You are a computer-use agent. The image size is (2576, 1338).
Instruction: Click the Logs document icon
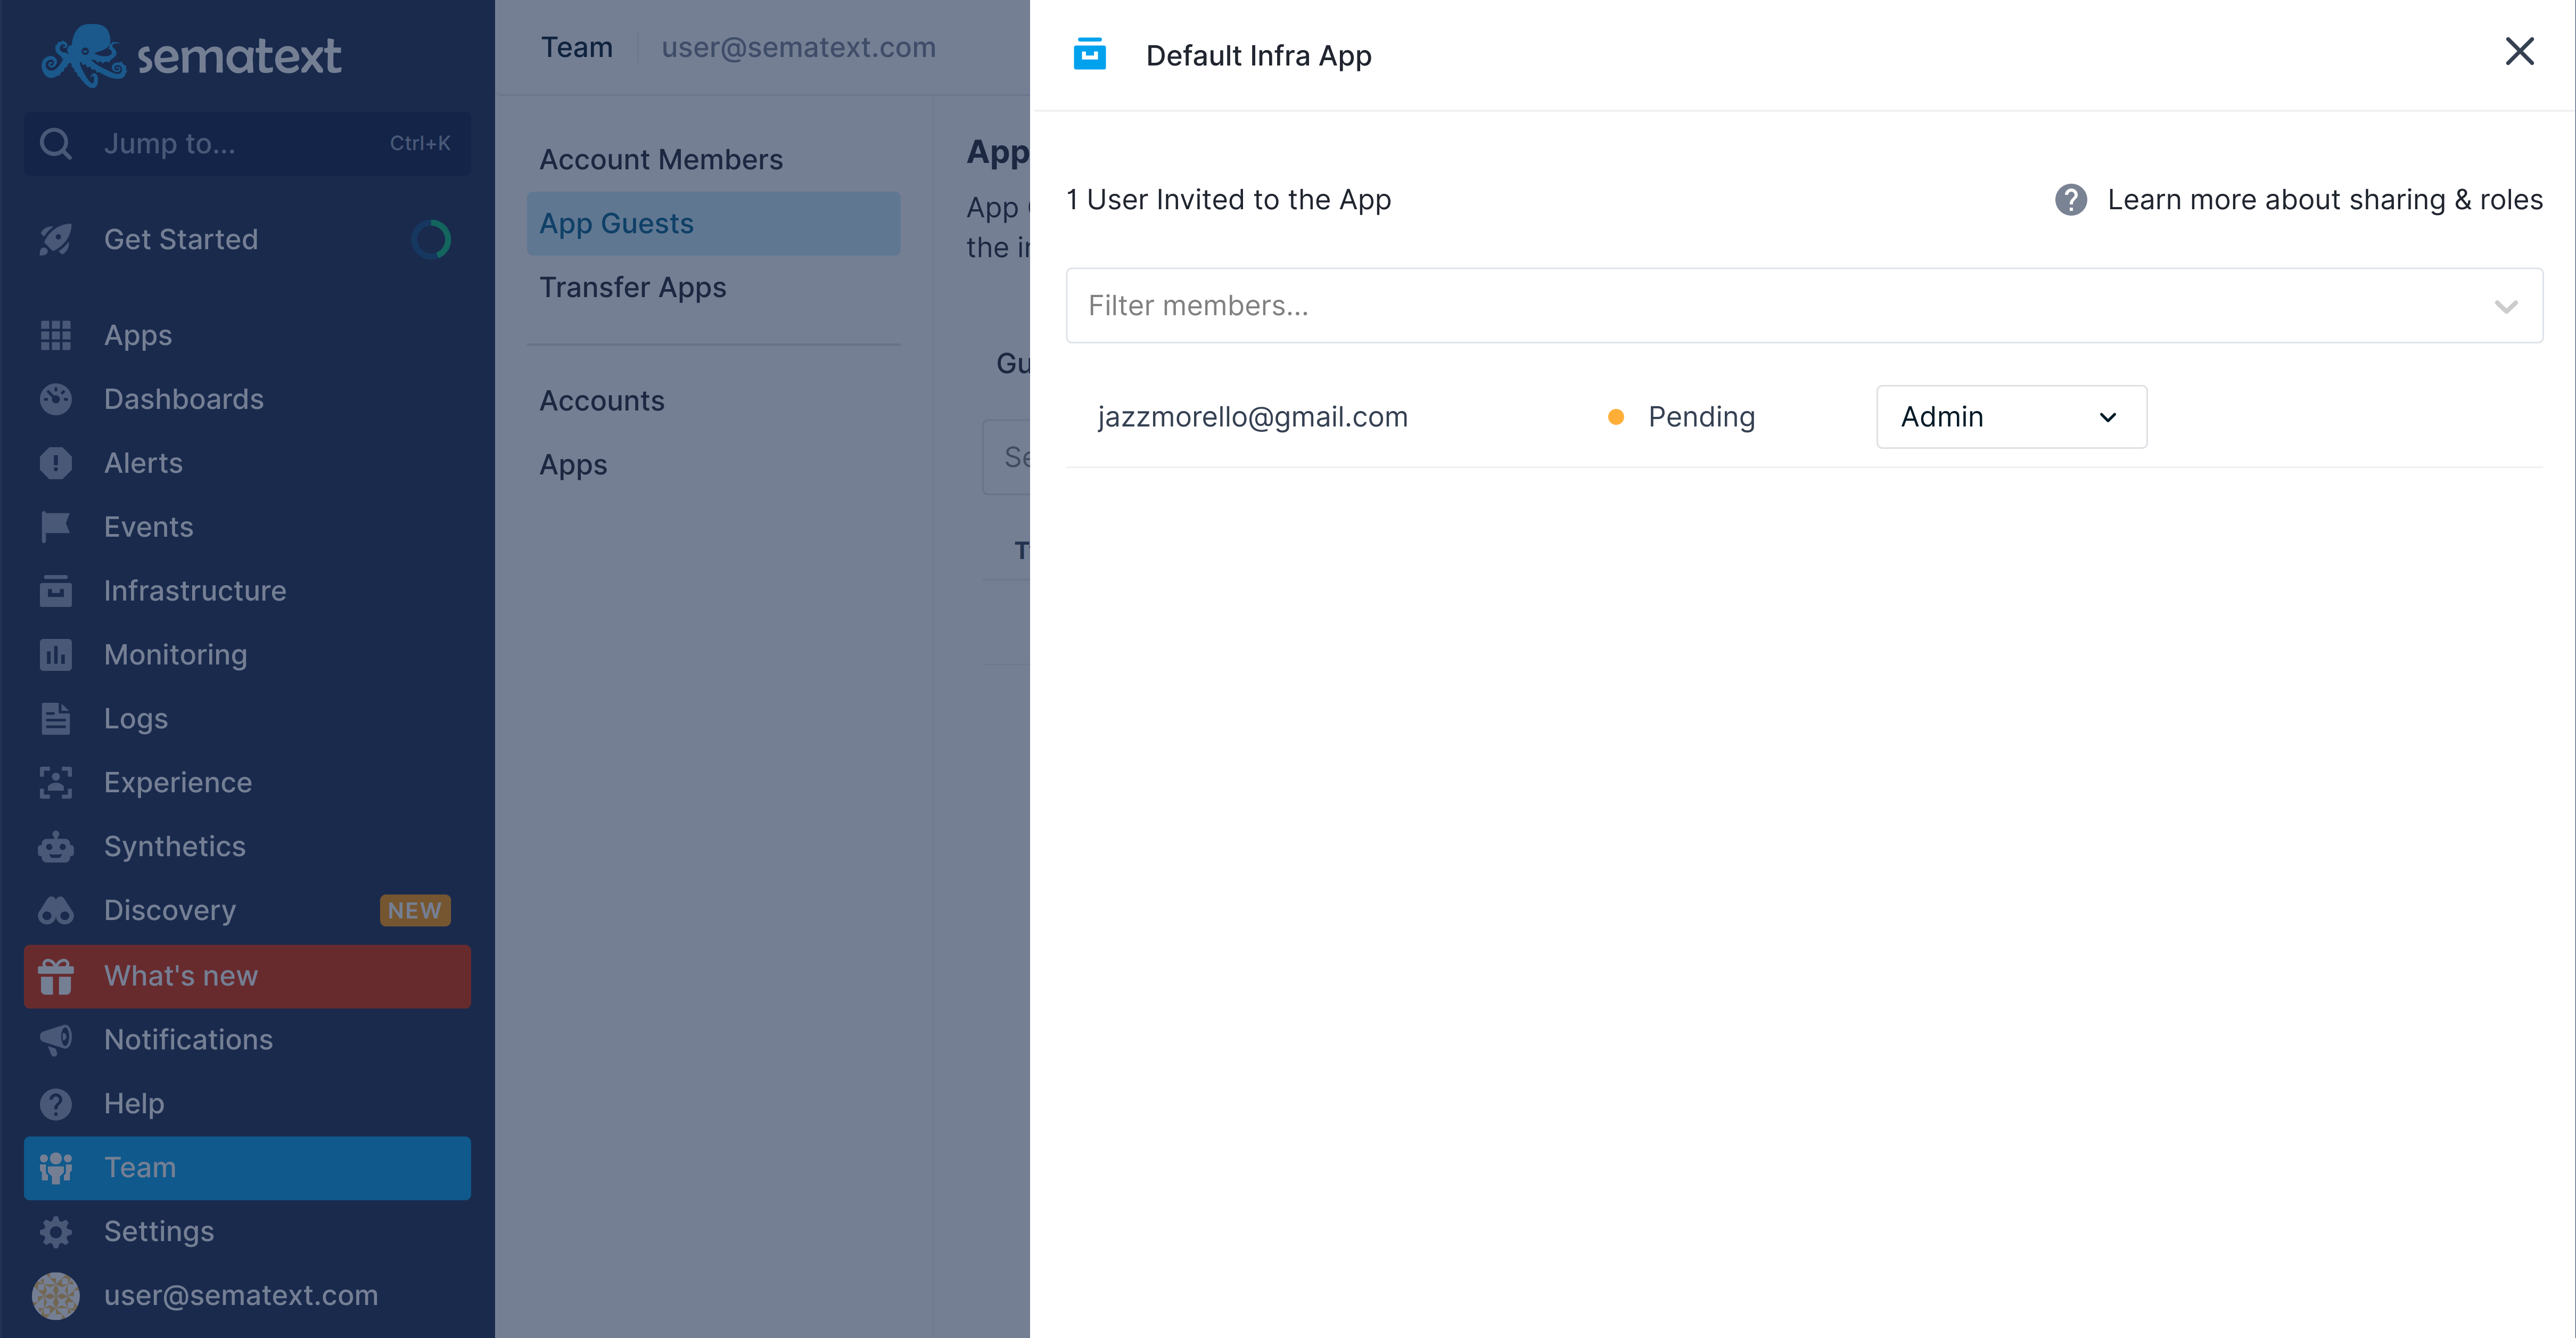(x=55, y=719)
